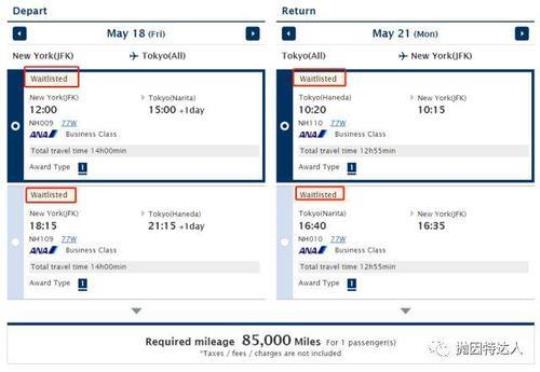Click the 16:40 Tokyo(Narita) return flight card
Viewport: 540px width, 372px height.
tap(406, 242)
